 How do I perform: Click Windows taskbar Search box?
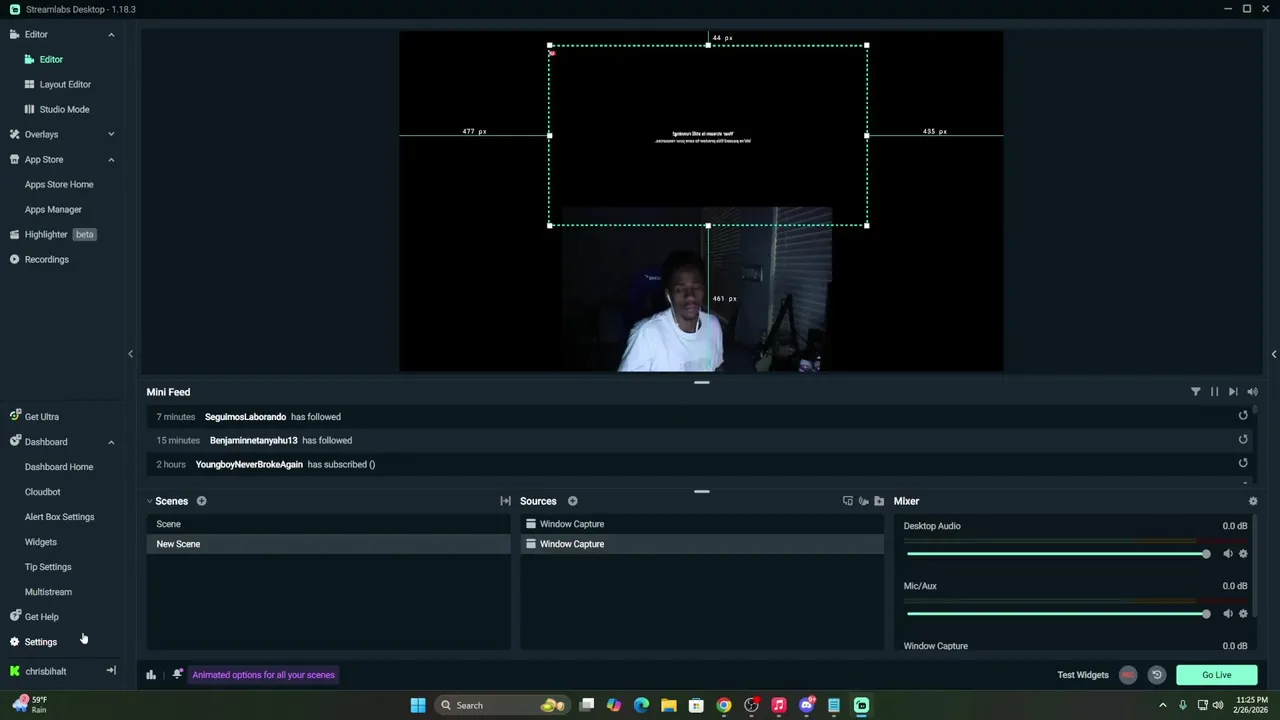(x=501, y=705)
